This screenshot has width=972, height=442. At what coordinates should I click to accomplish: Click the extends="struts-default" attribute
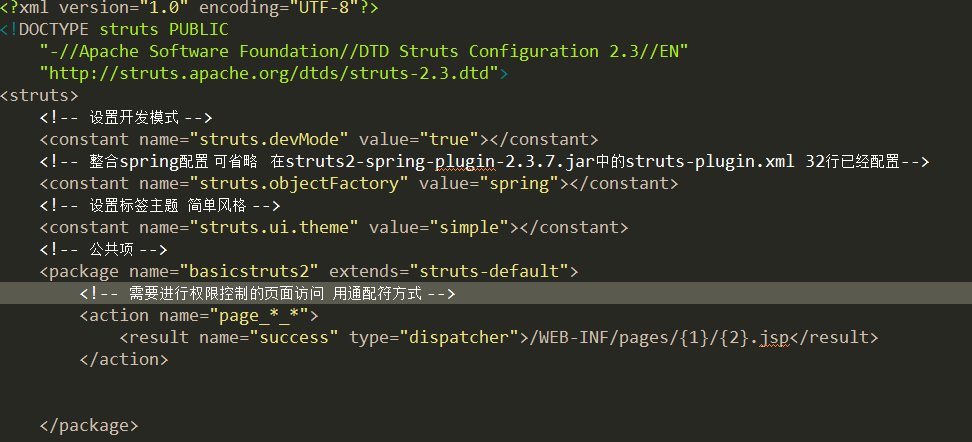pyautogui.click(x=449, y=272)
